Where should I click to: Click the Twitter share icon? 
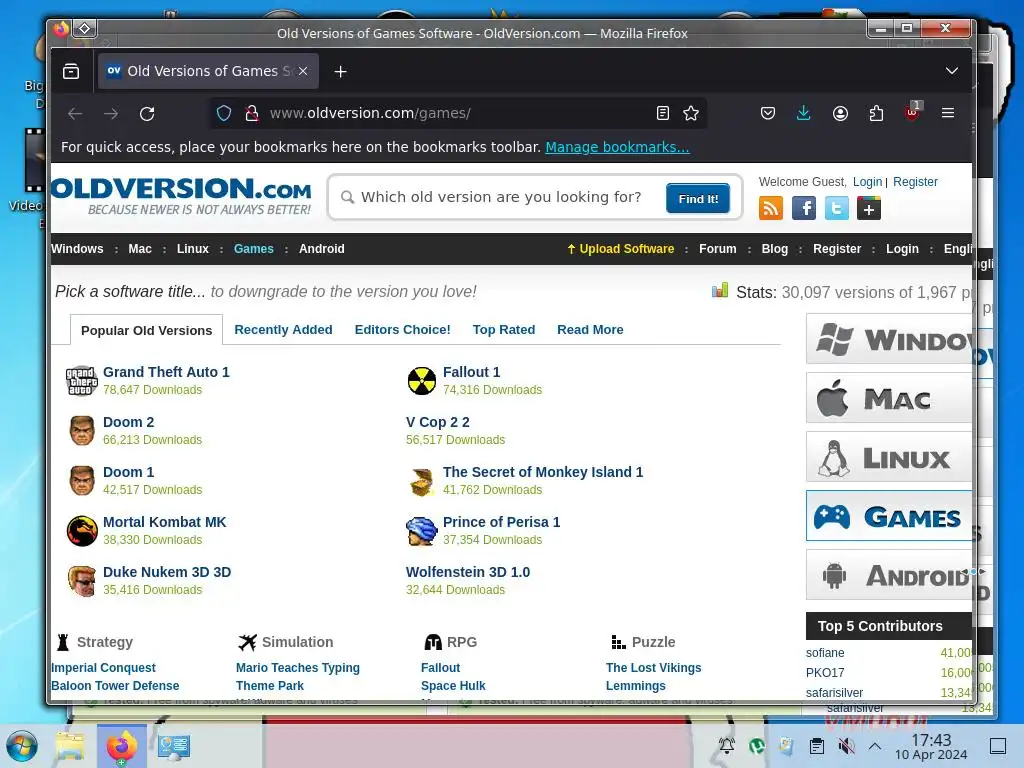click(837, 208)
